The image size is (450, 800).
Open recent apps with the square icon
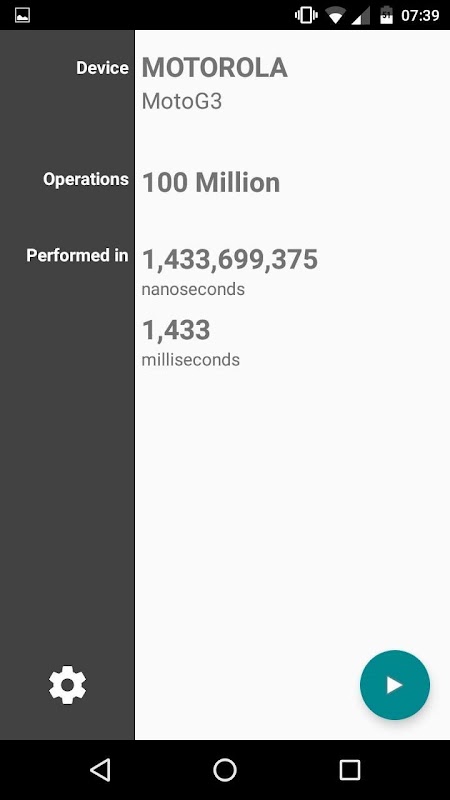point(350,769)
